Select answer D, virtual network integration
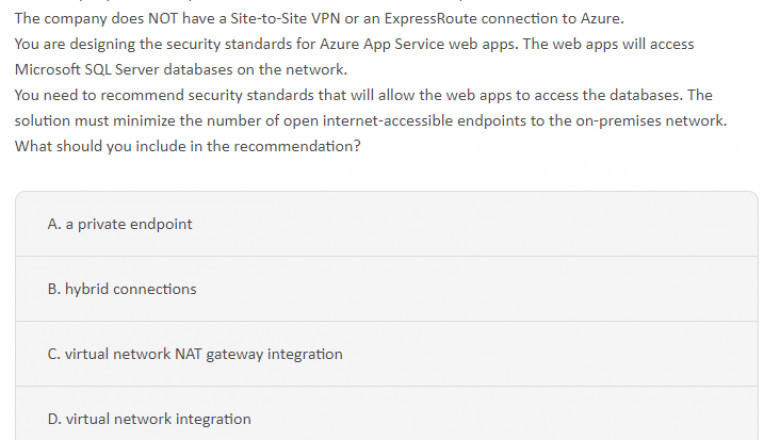Image resolution: width=780 pixels, height=440 pixels. click(x=387, y=414)
